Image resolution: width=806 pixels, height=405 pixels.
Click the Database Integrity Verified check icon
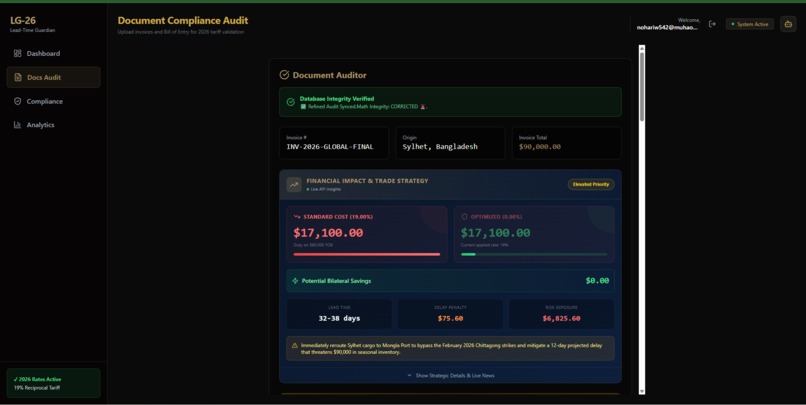pos(290,102)
